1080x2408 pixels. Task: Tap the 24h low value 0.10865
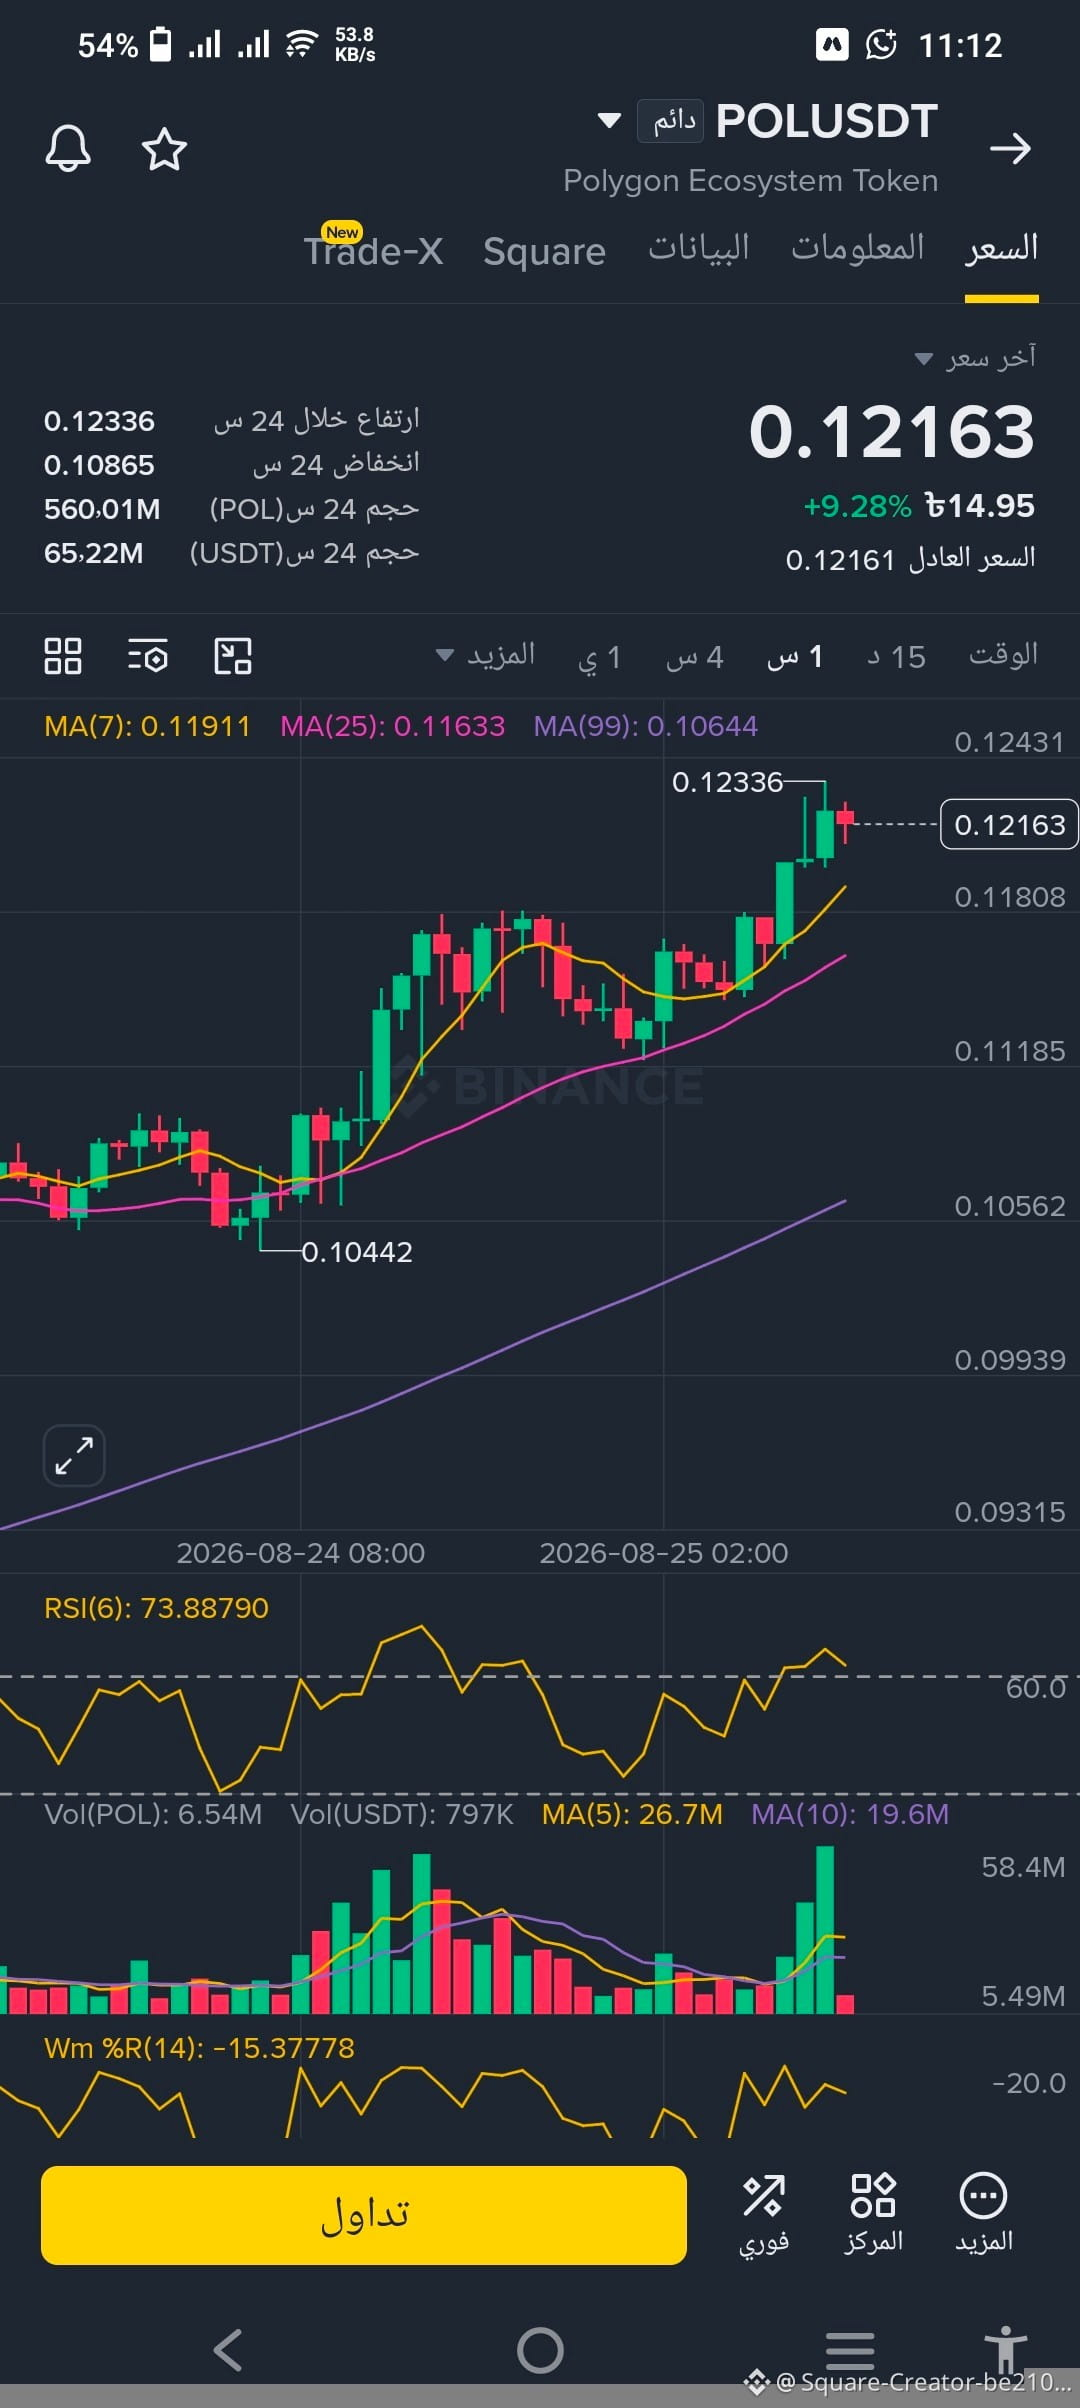pos(99,465)
